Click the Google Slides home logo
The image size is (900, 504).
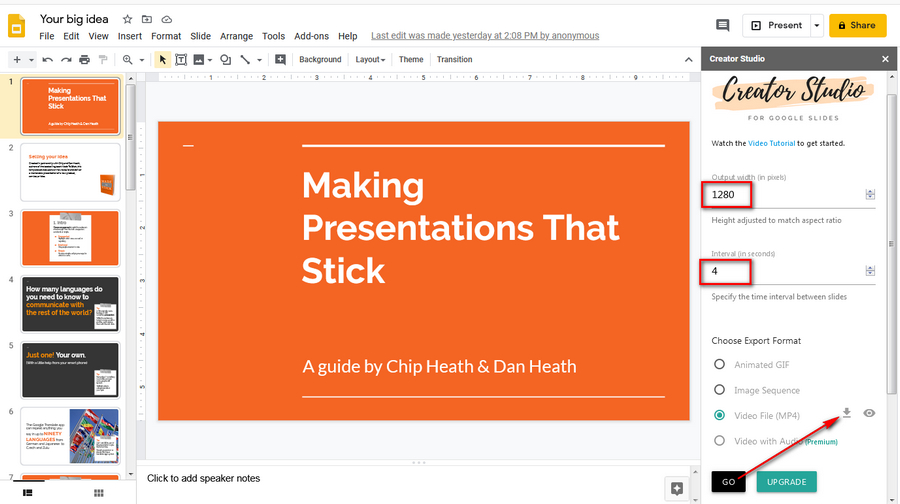[x=16, y=26]
